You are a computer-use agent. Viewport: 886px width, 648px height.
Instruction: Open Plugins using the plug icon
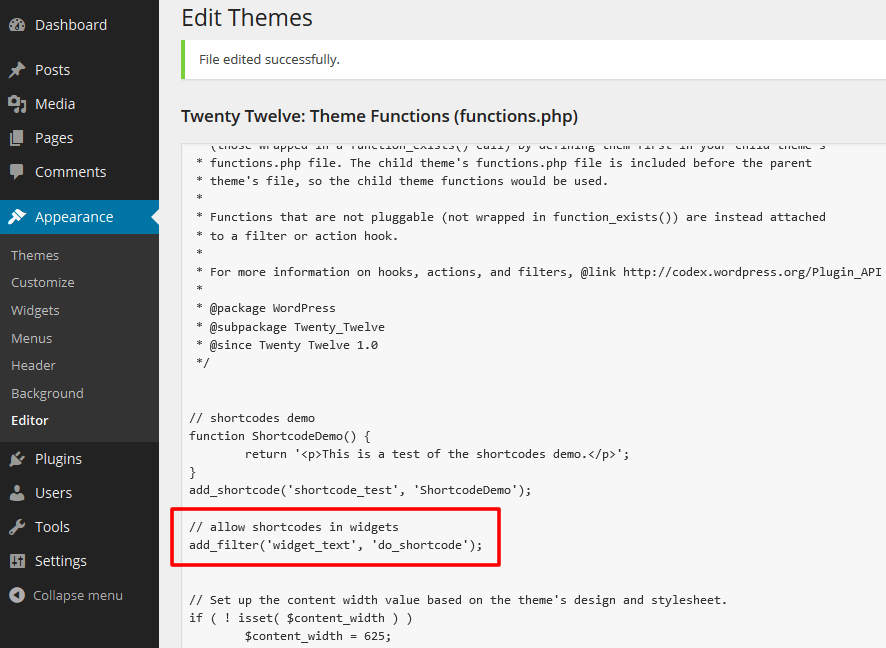[x=18, y=458]
